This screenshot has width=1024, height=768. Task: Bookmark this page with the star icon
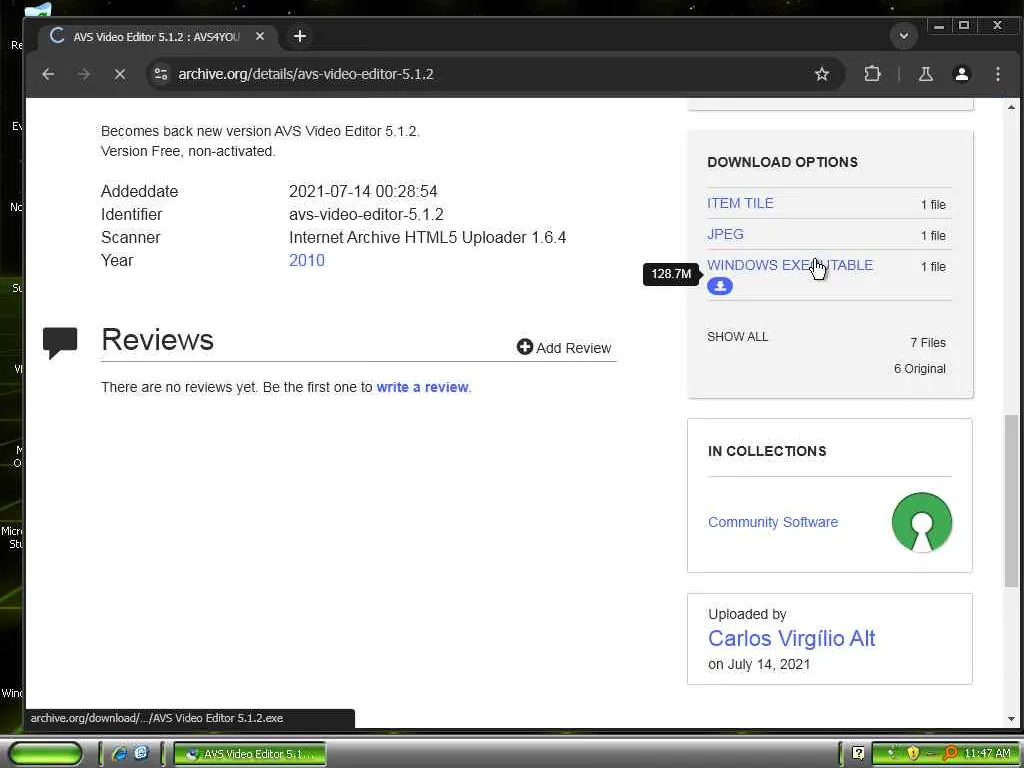[822, 74]
